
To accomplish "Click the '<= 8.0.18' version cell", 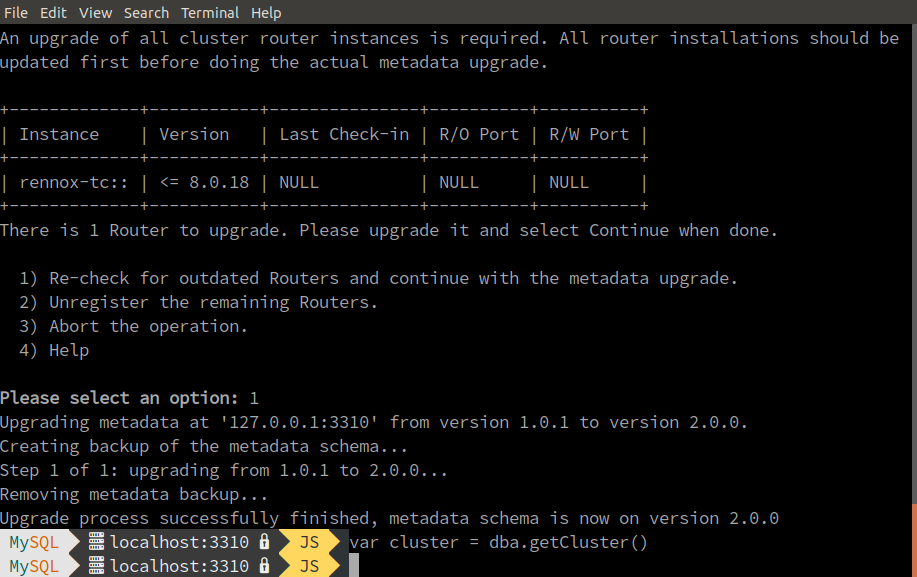I will pyautogui.click(x=204, y=182).
